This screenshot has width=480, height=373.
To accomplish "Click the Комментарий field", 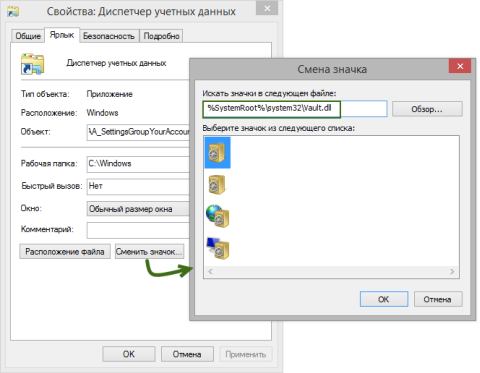I will click(x=138, y=230).
